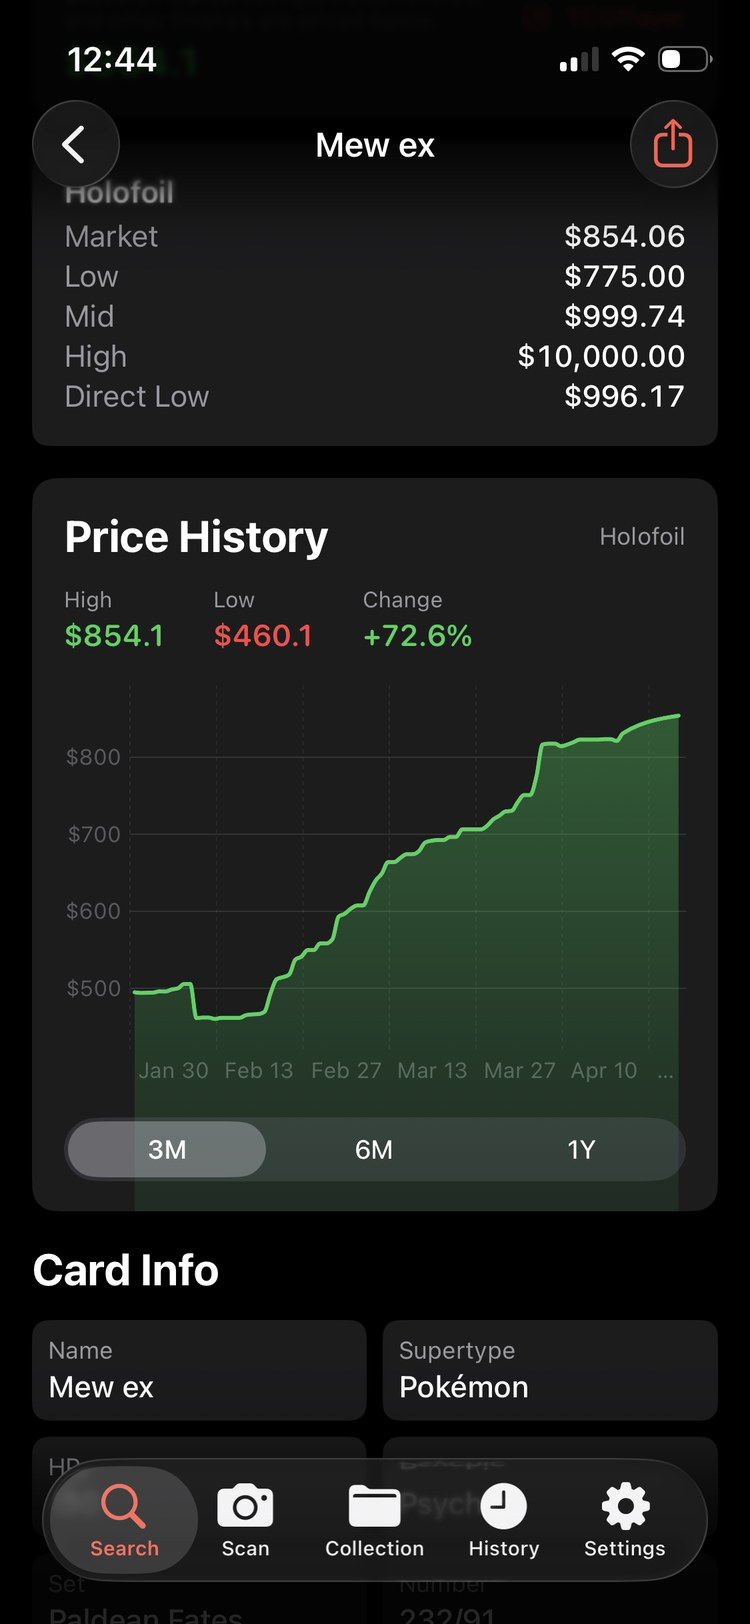This screenshot has width=750, height=1624.
Task: Tap the Mew ex page title
Action: [375, 145]
